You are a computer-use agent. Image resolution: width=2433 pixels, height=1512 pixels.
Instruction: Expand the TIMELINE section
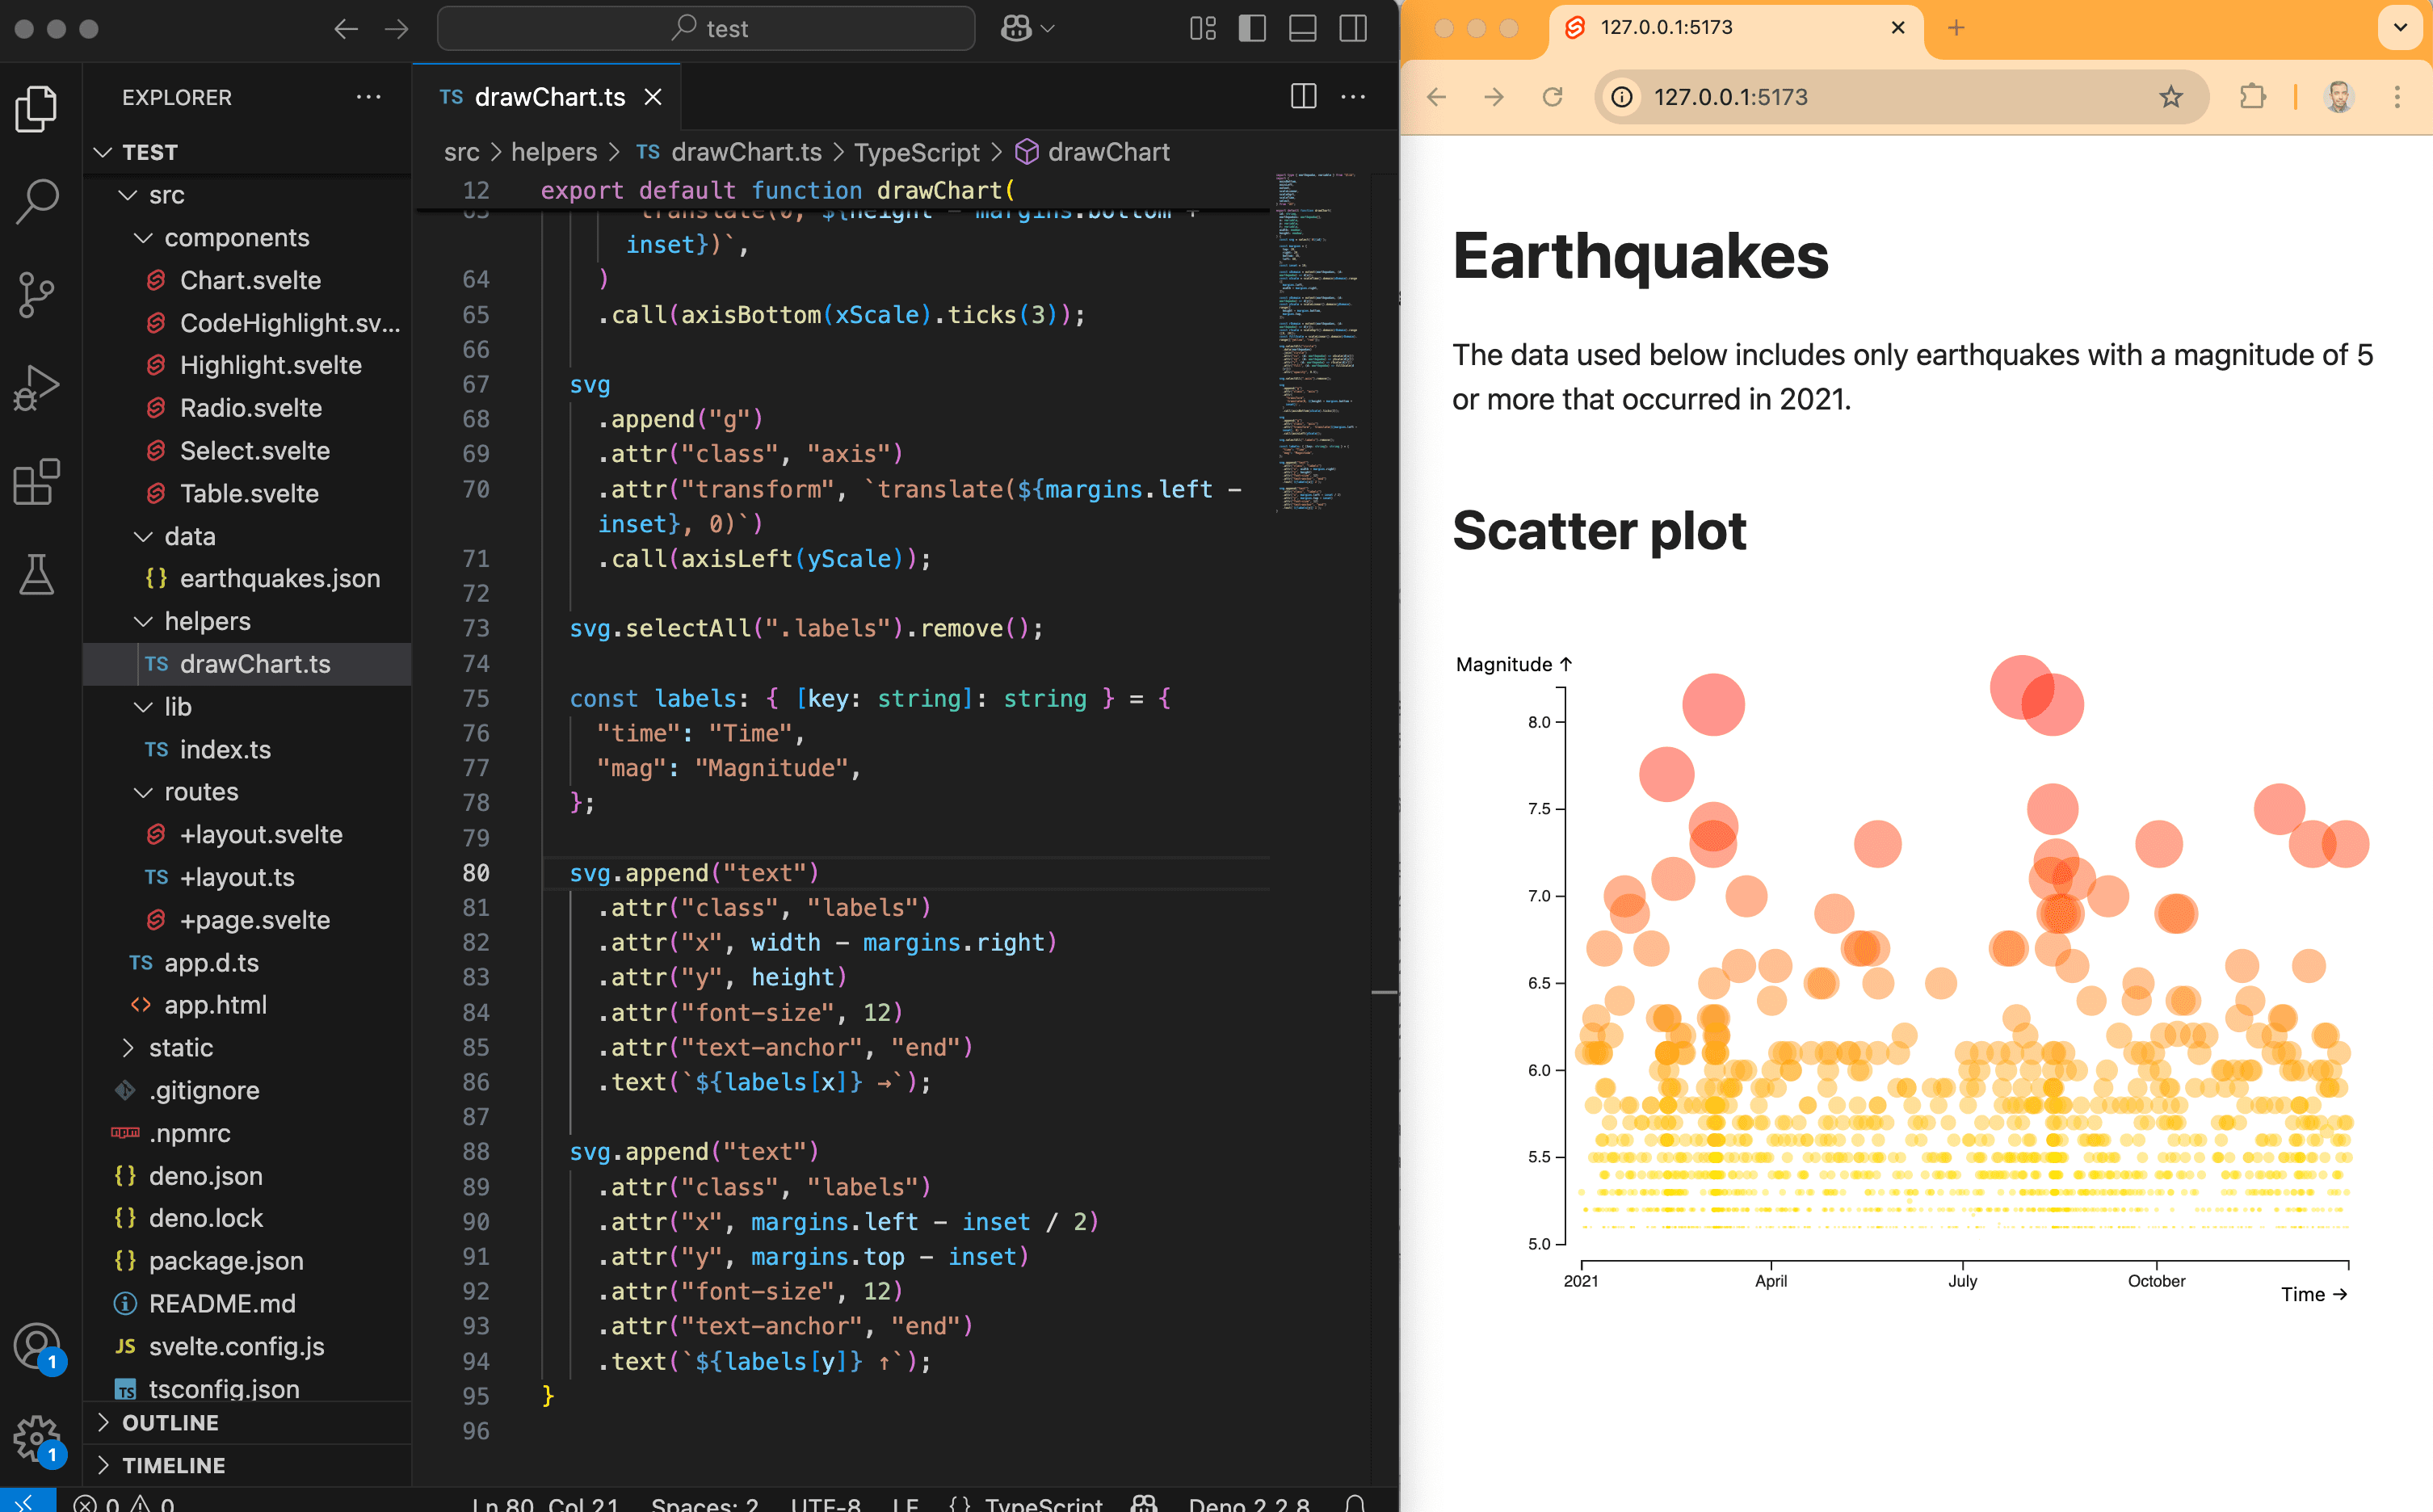[x=247, y=1466]
